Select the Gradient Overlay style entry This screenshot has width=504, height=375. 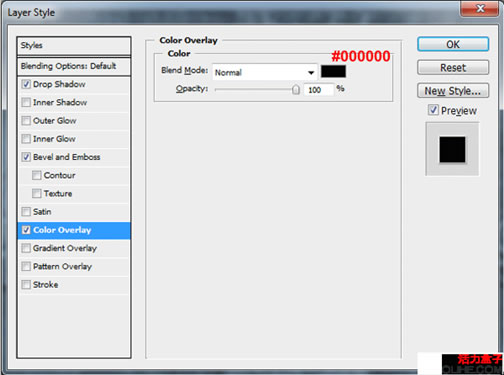click(74, 248)
